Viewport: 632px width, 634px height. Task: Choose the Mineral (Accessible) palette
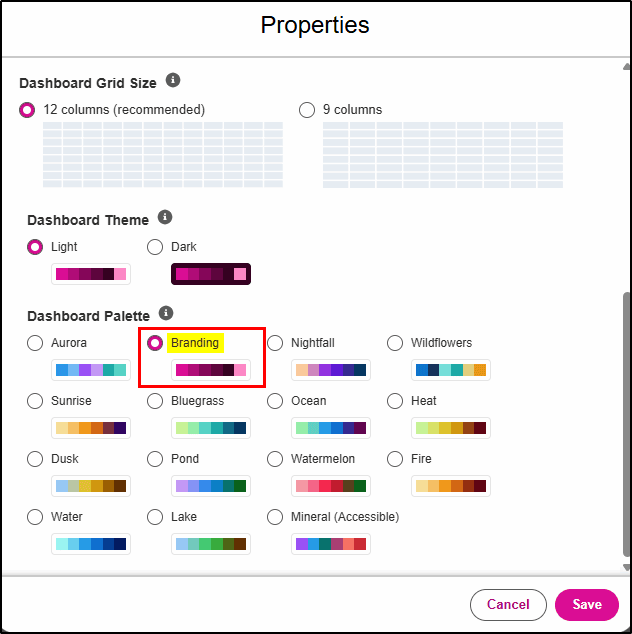pos(275,517)
